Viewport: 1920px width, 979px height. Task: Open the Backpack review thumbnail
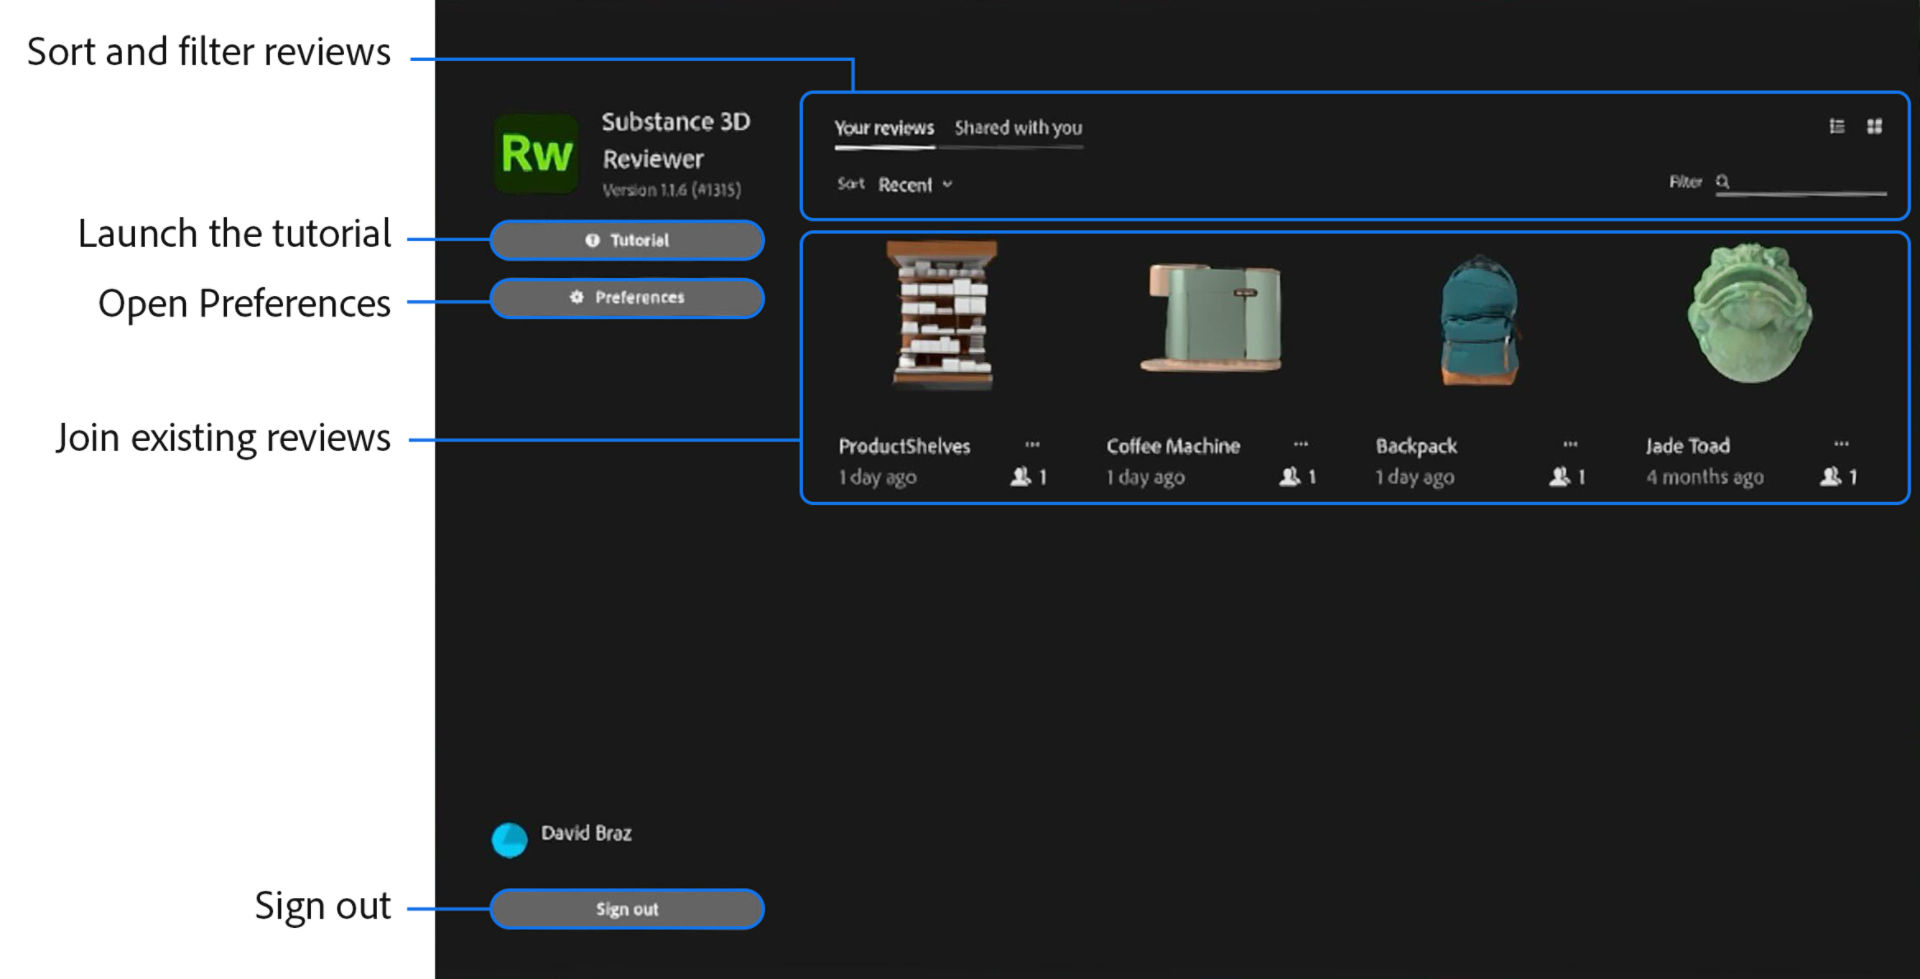[x=1480, y=320]
